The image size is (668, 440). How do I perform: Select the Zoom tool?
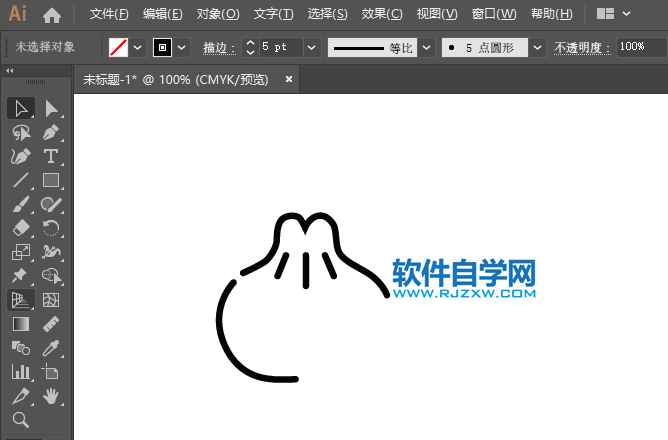21,420
